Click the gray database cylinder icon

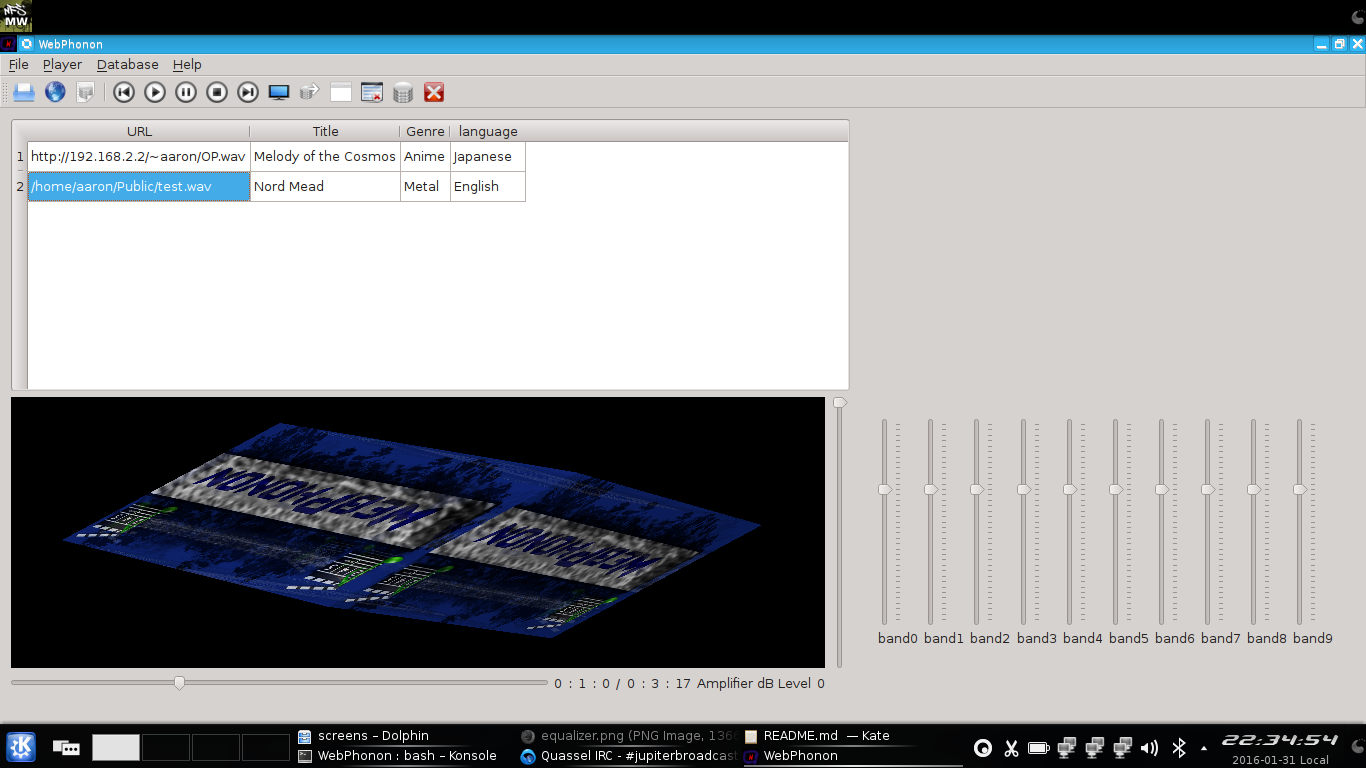tap(403, 92)
